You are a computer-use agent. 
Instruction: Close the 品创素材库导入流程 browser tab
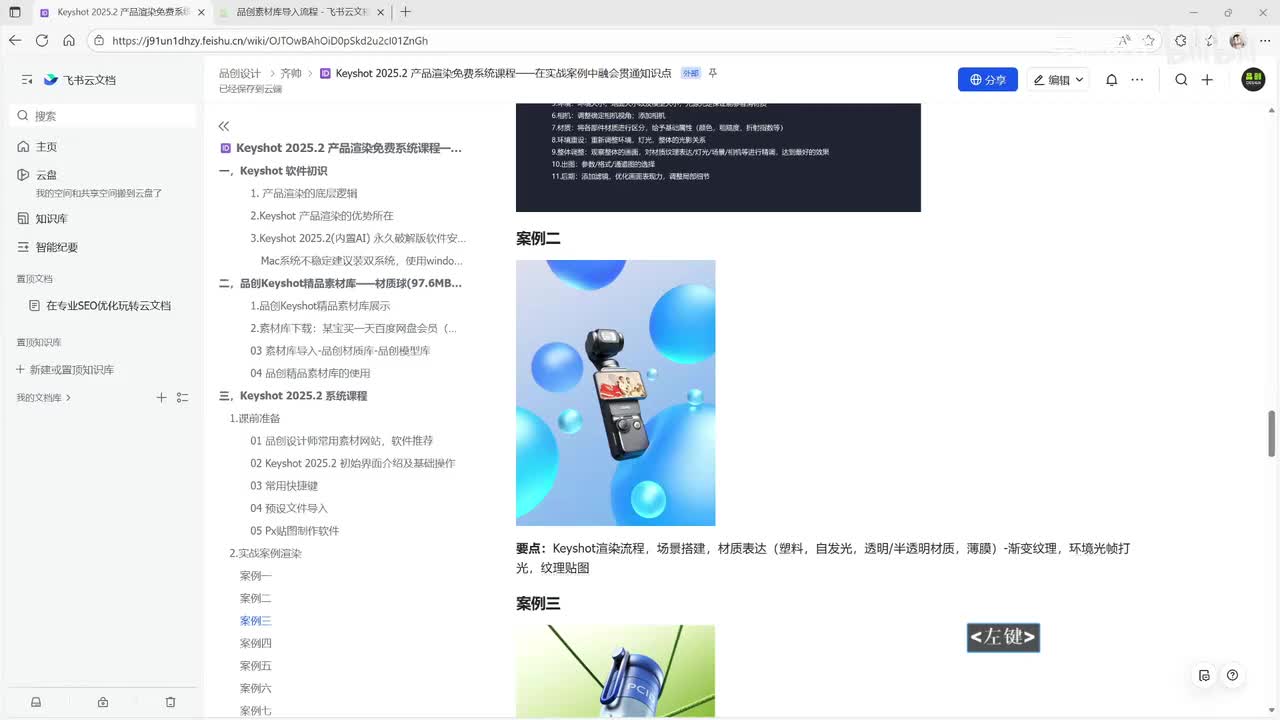(x=380, y=13)
